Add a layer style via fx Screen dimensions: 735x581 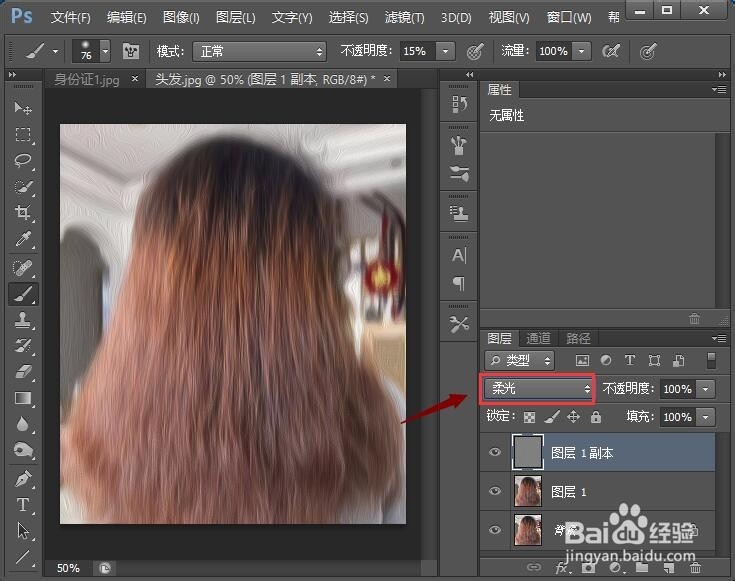tap(562, 568)
